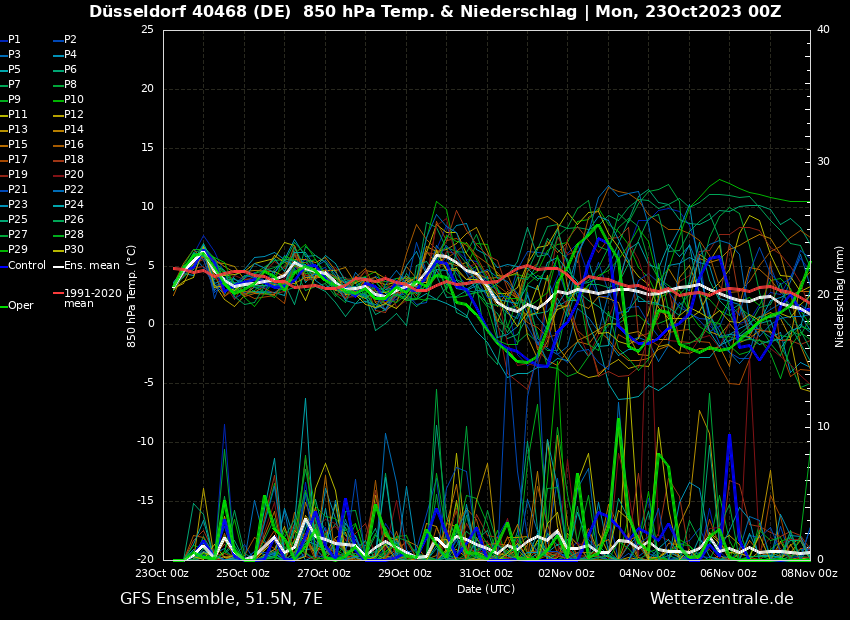850x620 pixels.
Task: Click the Ens. mean legend entry
Action: click(x=91, y=266)
